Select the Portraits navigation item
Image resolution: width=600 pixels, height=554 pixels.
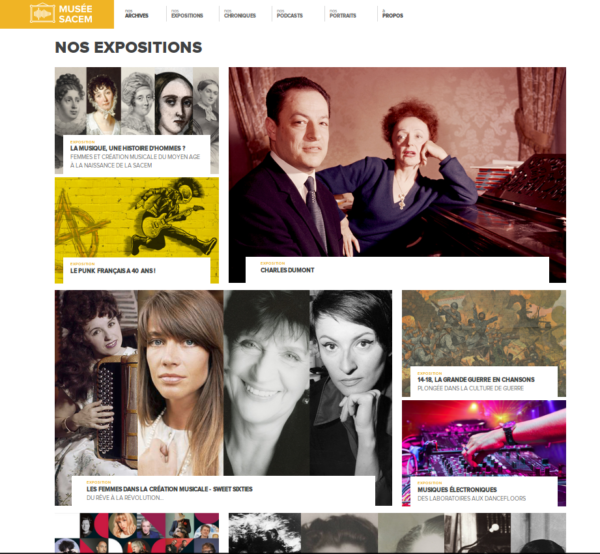click(343, 14)
